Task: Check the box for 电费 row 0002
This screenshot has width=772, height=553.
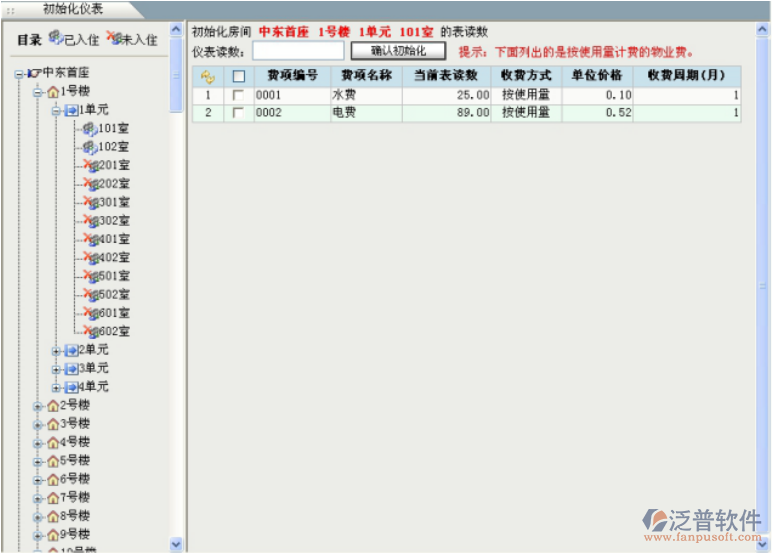Action: [238, 113]
